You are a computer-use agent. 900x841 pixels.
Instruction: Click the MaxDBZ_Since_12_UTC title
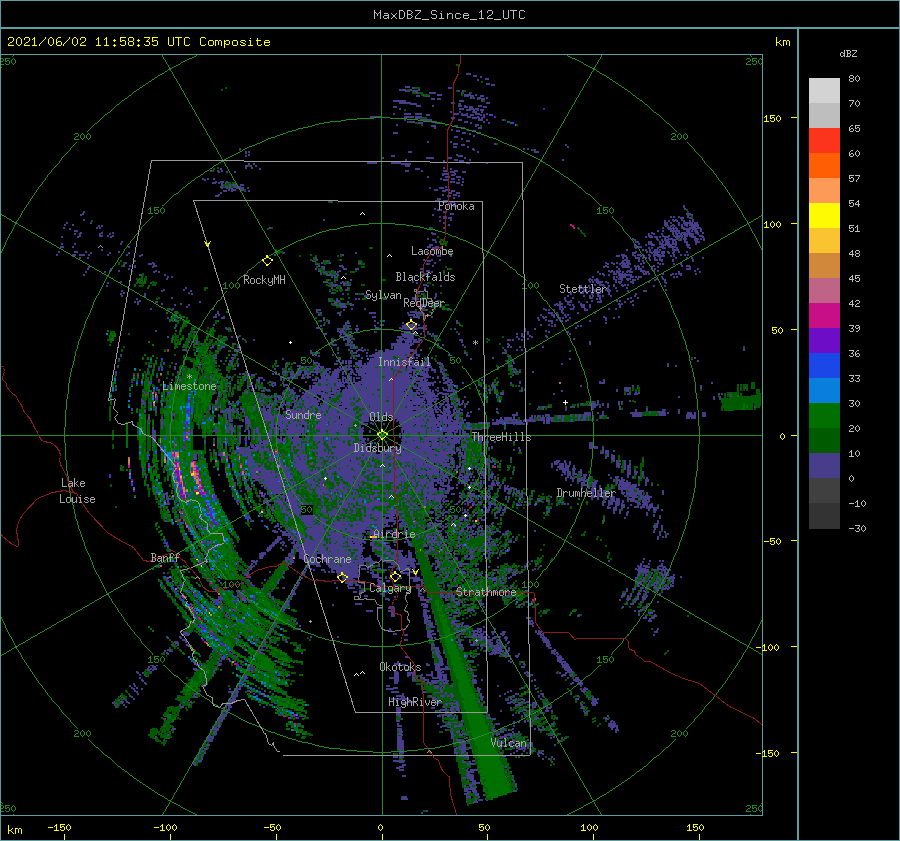(449, 15)
